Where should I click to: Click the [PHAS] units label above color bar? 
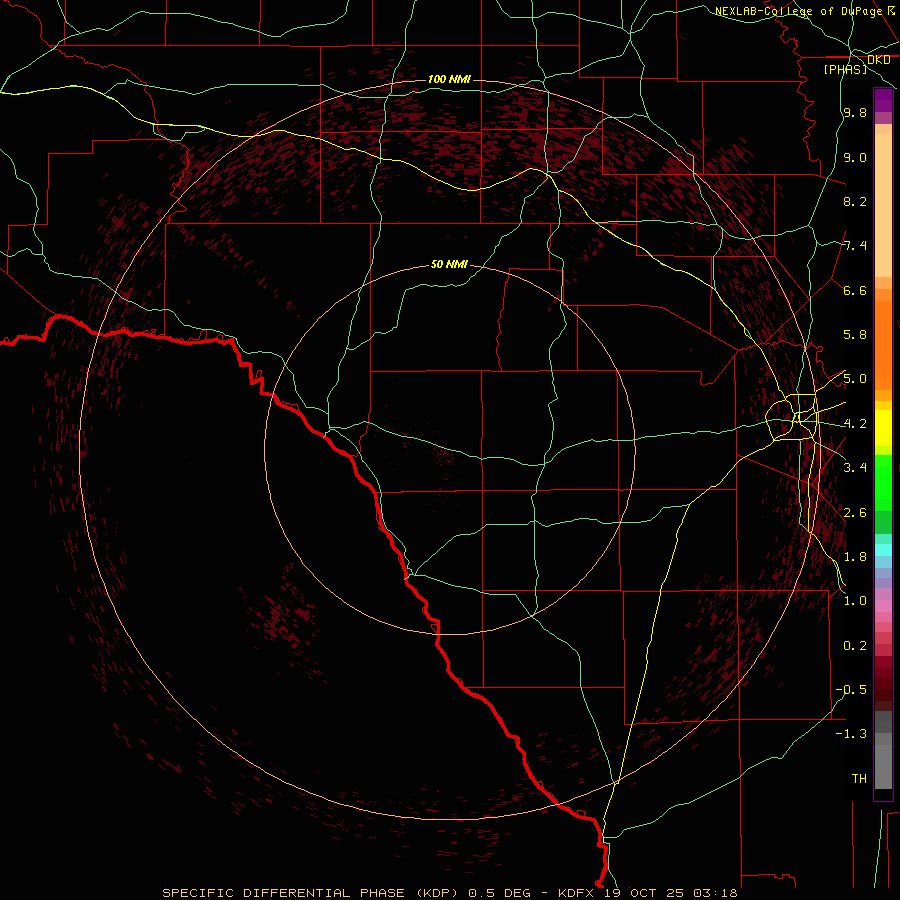coord(845,69)
